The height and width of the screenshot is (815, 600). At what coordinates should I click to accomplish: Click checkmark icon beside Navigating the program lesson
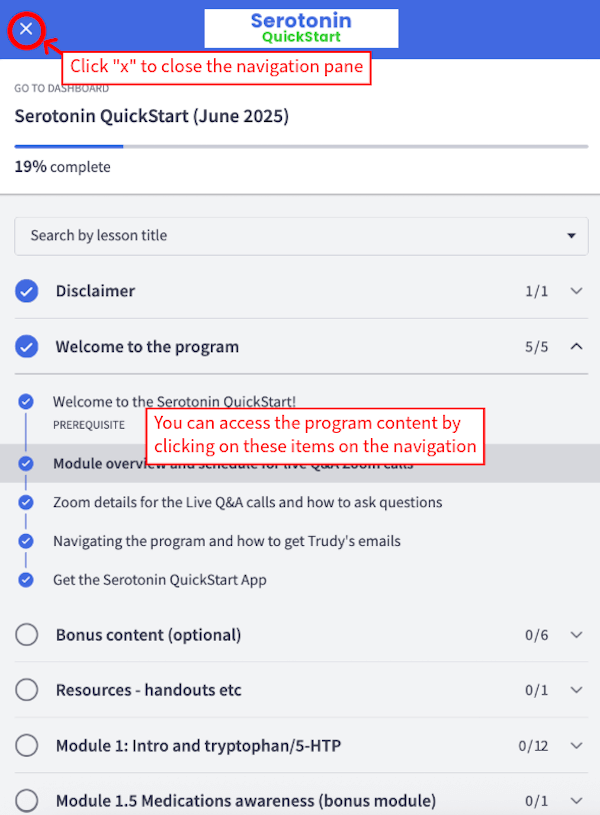[26, 541]
